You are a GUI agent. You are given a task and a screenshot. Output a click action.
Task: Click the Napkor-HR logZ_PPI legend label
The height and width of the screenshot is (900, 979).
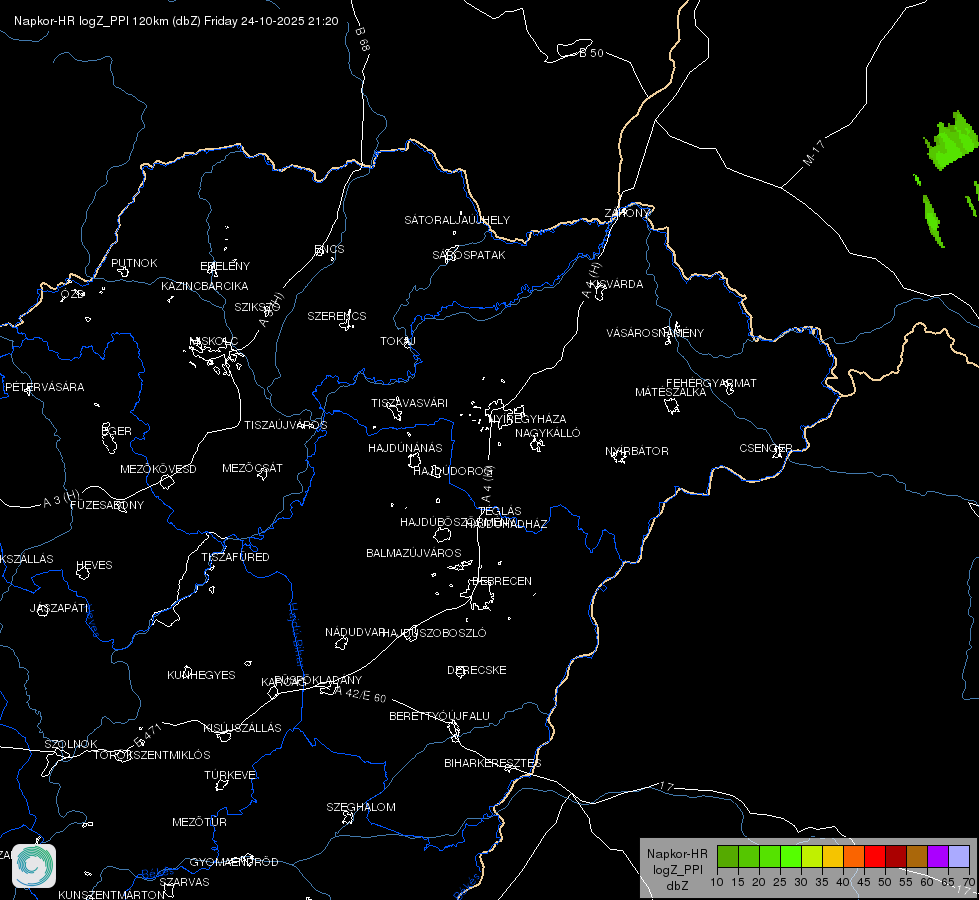pos(677,869)
